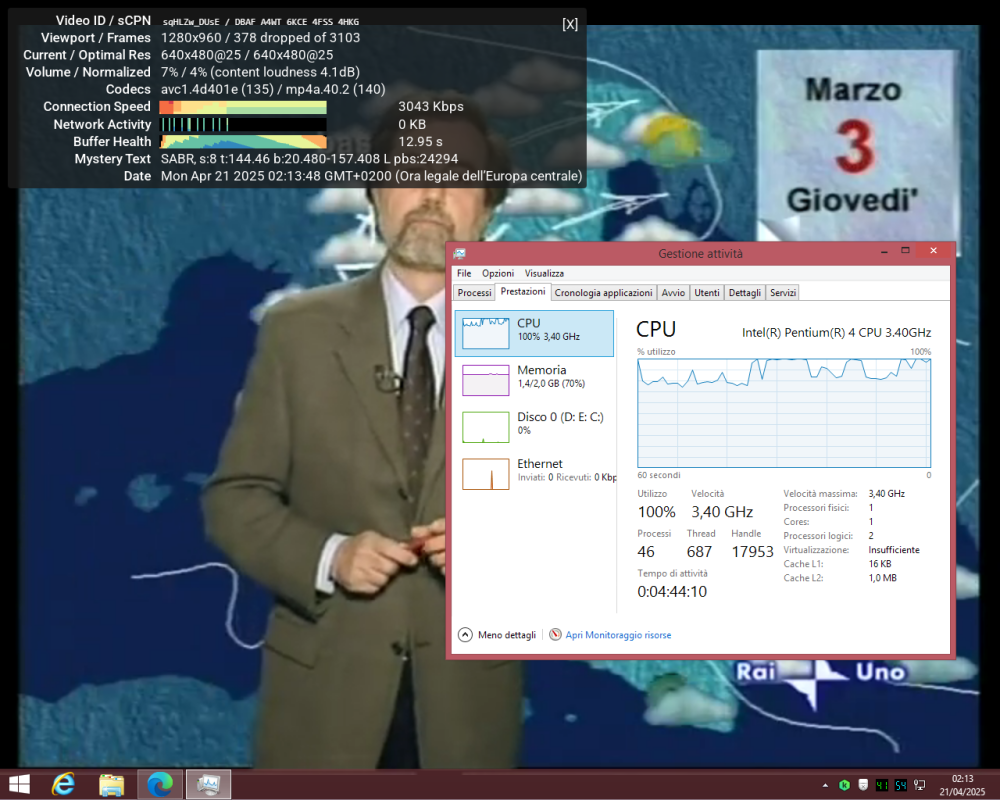Viewport: 1000px width, 800px height.
Task: Switch to the Processi tab
Action: pos(473,292)
